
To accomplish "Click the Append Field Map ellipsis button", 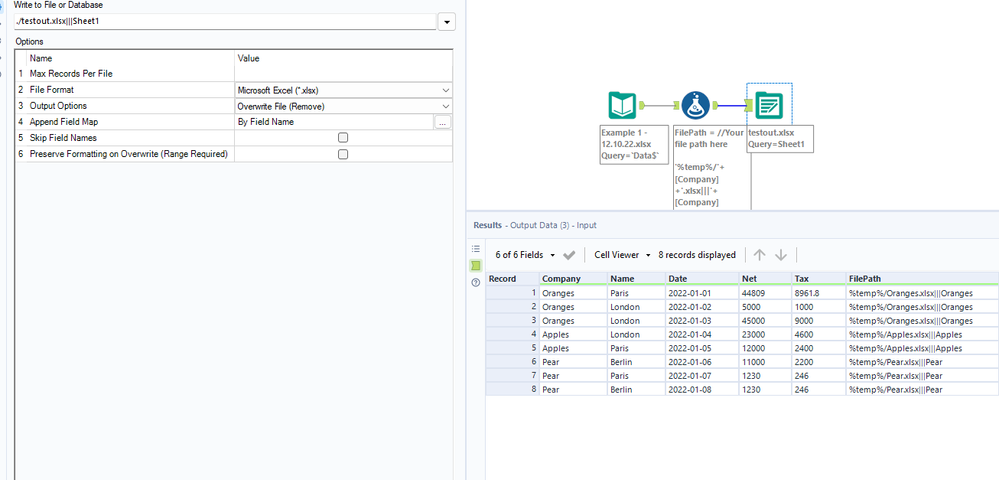I will (443, 122).
